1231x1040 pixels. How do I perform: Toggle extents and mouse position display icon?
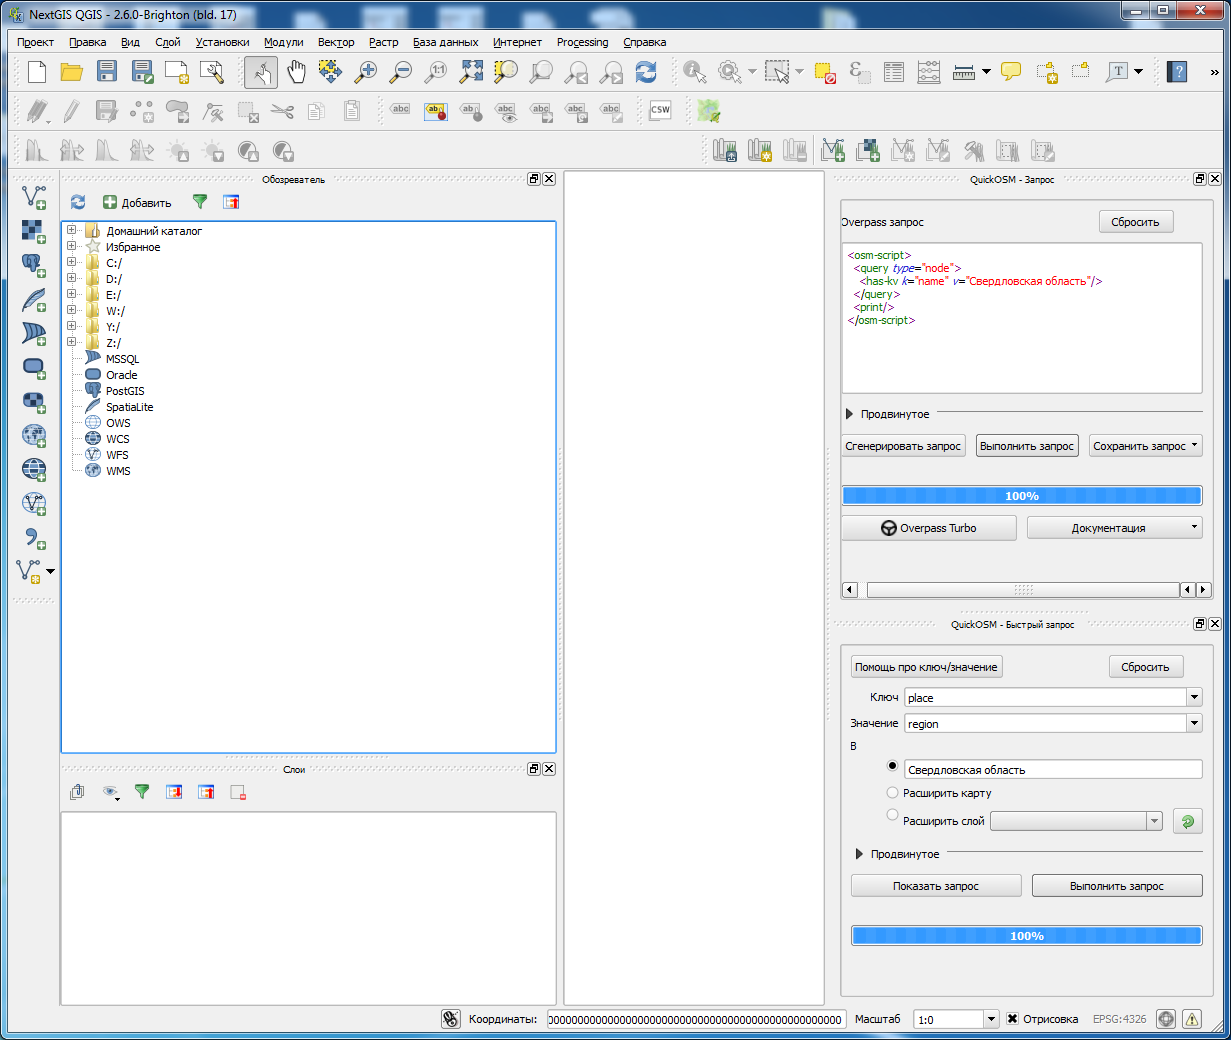[x=451, y=1019]
